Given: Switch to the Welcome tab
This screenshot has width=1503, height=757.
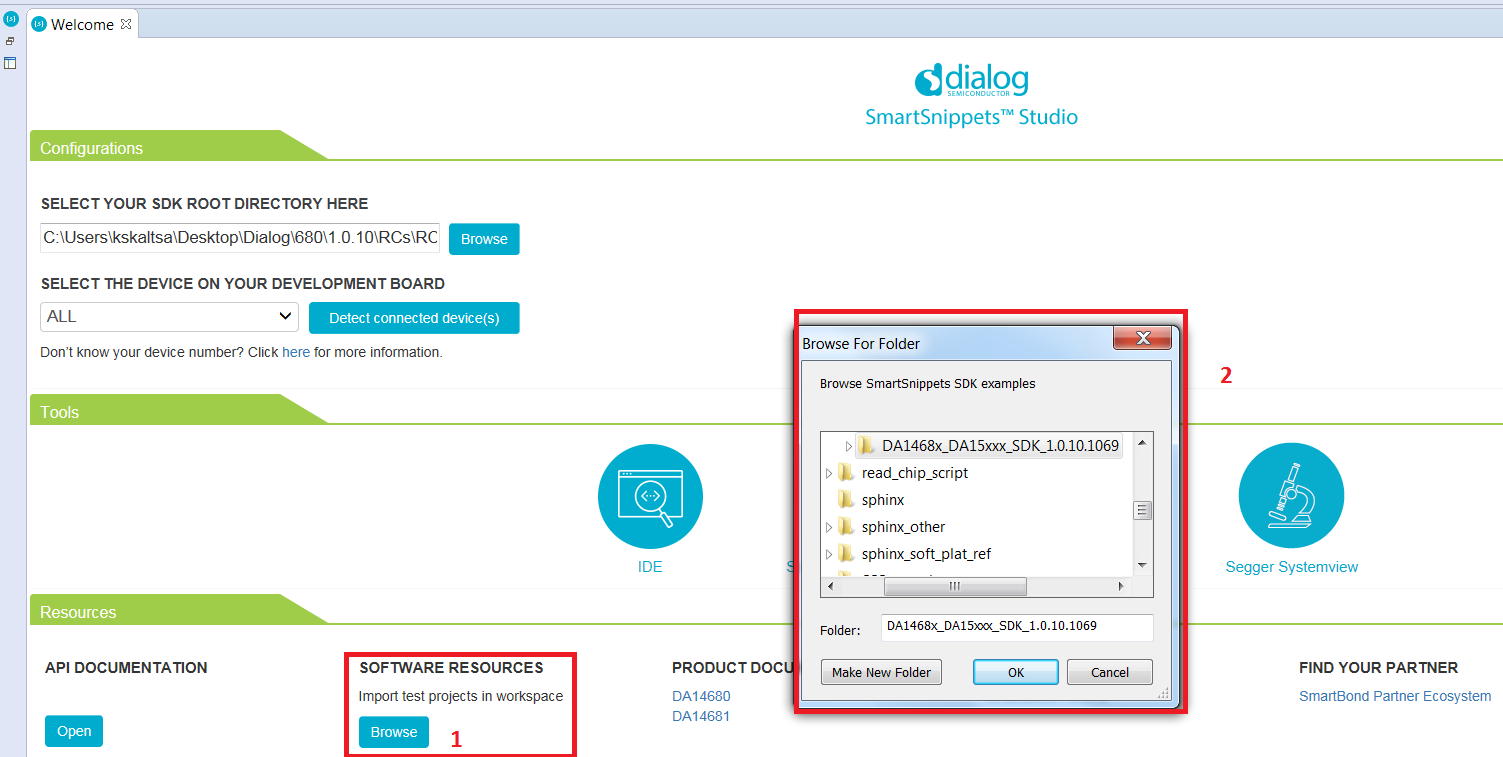Looking at the screenshot, I should (82, 24).
